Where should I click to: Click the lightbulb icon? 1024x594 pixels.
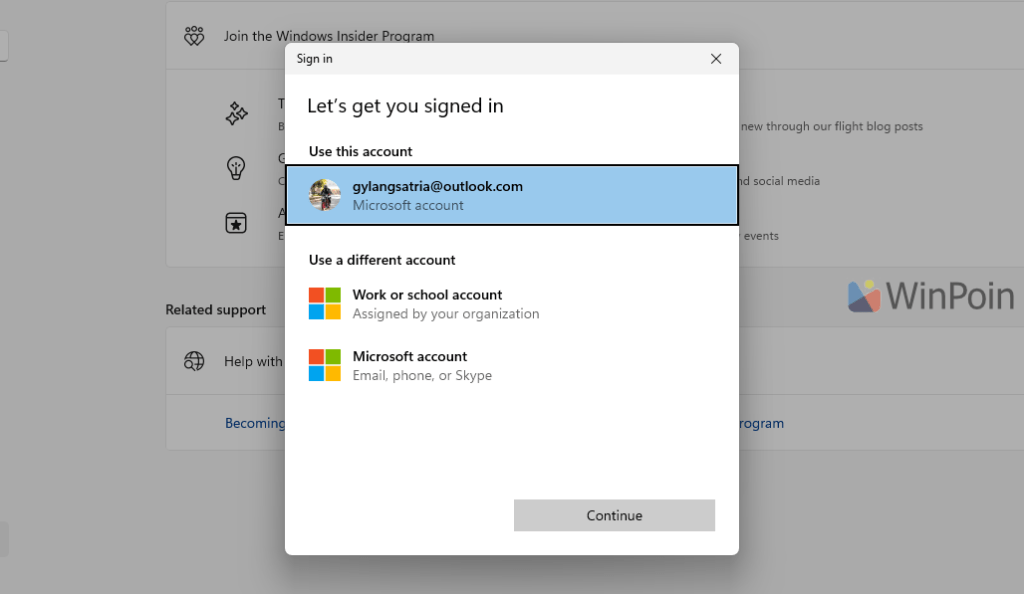pos(236,168)
